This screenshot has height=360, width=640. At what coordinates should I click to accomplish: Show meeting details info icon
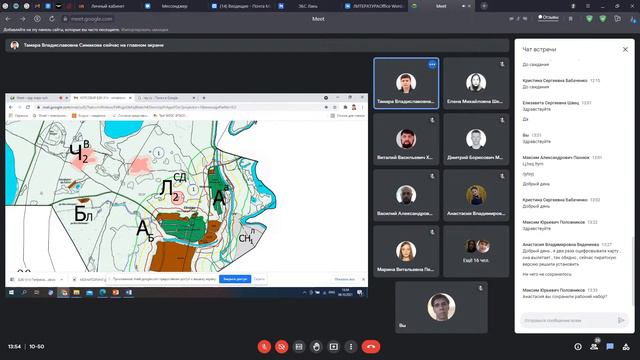tap(578, 347)
